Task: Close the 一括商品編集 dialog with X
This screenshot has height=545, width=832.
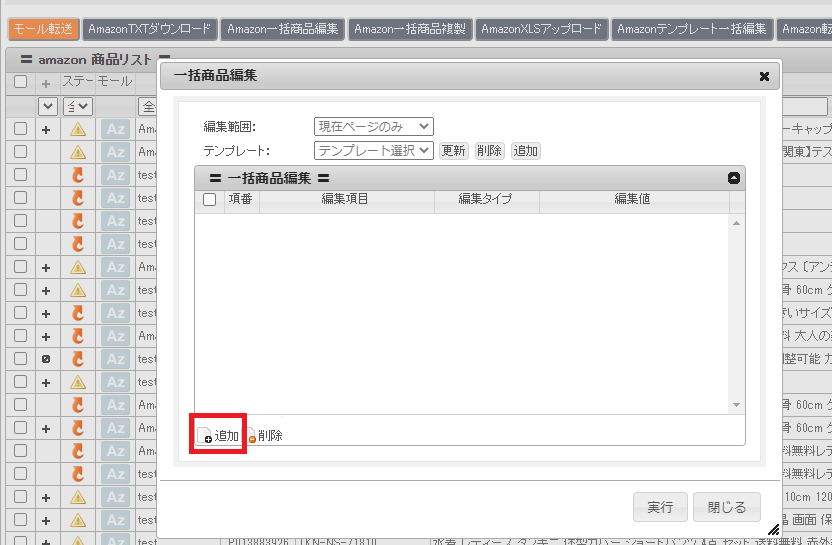Action: click(764, 76)
